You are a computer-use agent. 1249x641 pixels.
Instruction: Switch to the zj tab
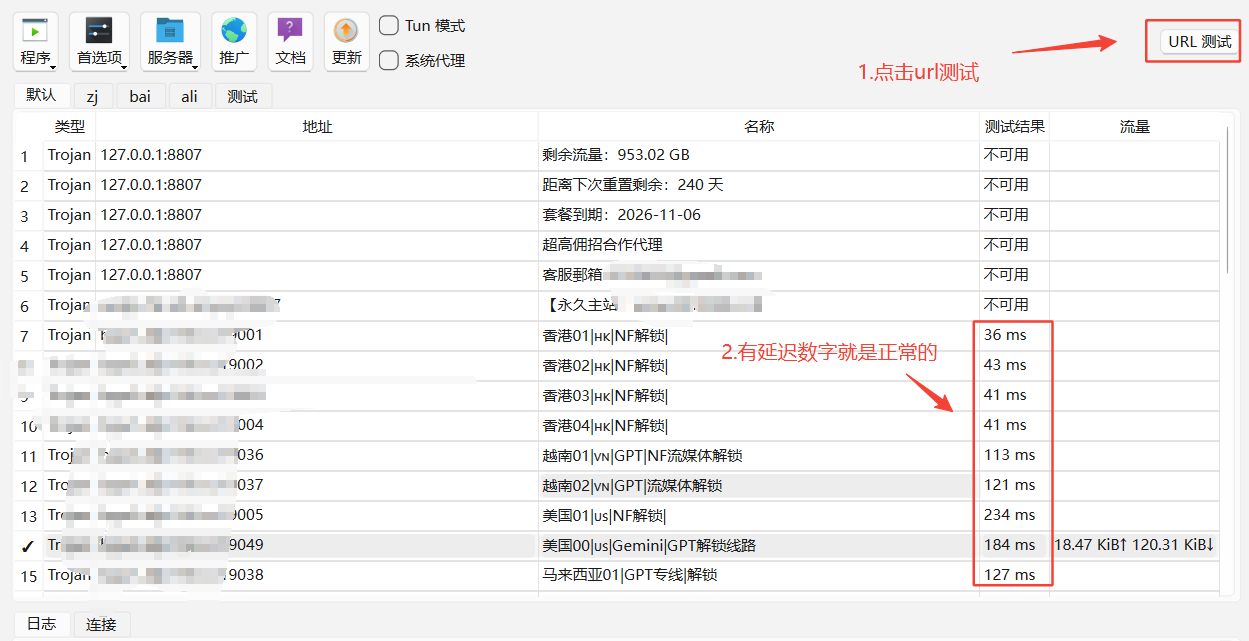tap(92, 97)
